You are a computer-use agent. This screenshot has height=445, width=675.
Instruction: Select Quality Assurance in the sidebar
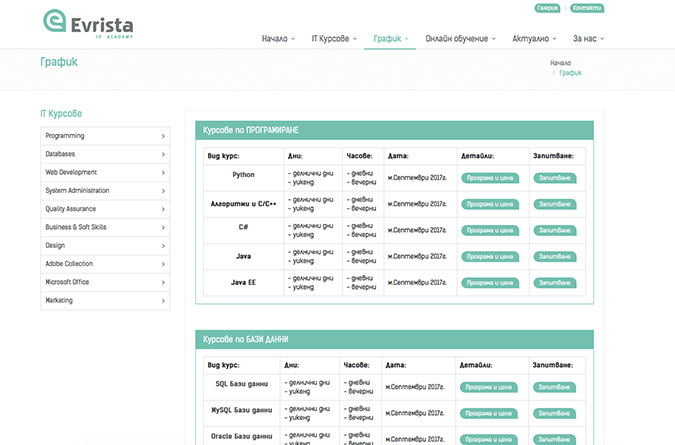click(105, 209)
